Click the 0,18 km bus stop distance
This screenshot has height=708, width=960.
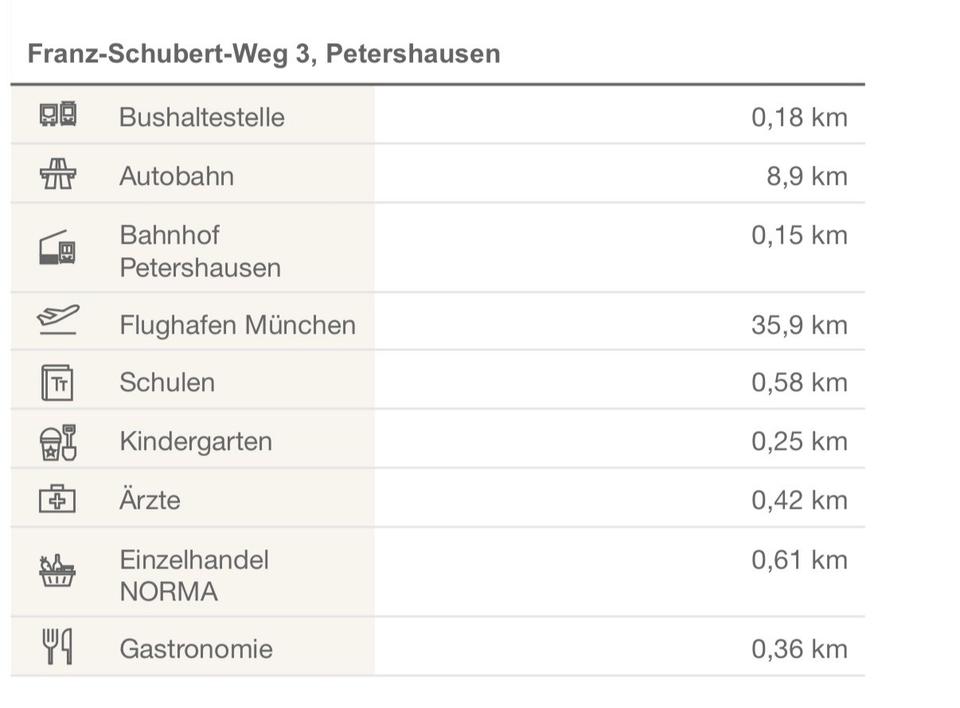coord(799,117)
